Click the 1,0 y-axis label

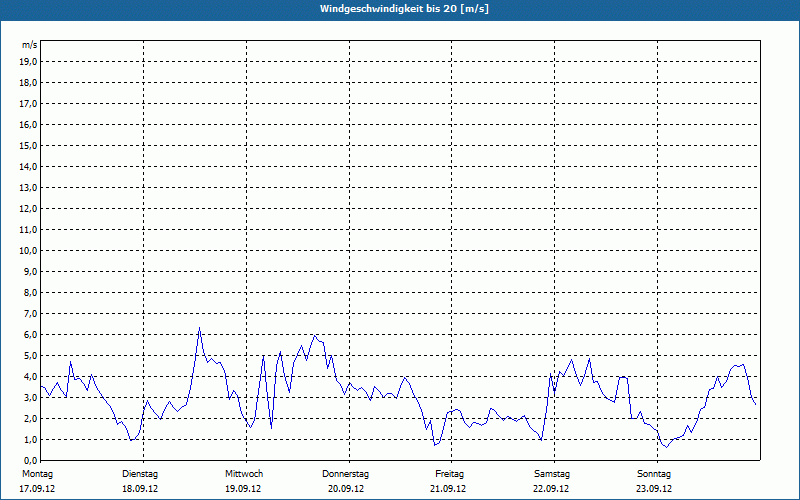(29, 439)
